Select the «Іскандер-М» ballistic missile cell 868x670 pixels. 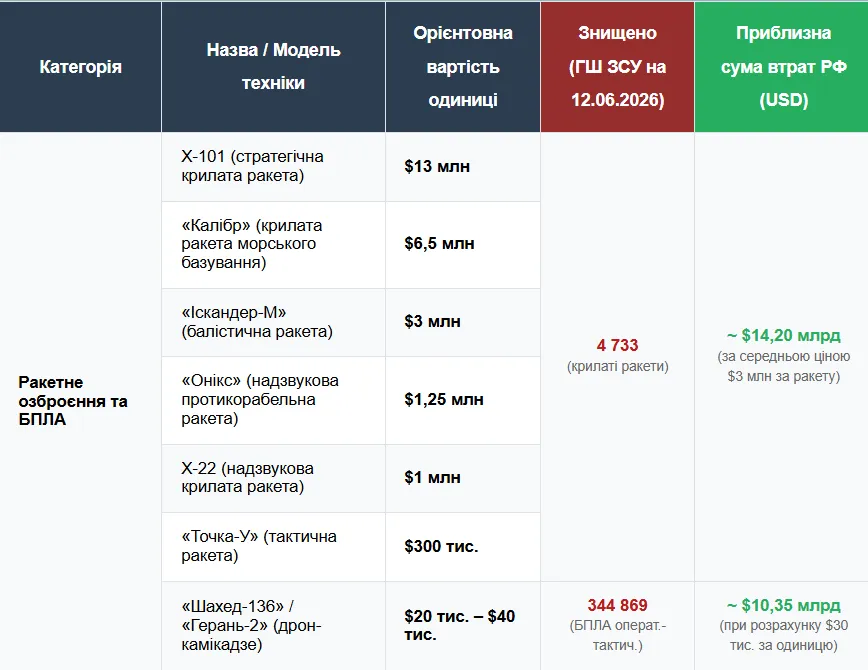pos(273,323)
